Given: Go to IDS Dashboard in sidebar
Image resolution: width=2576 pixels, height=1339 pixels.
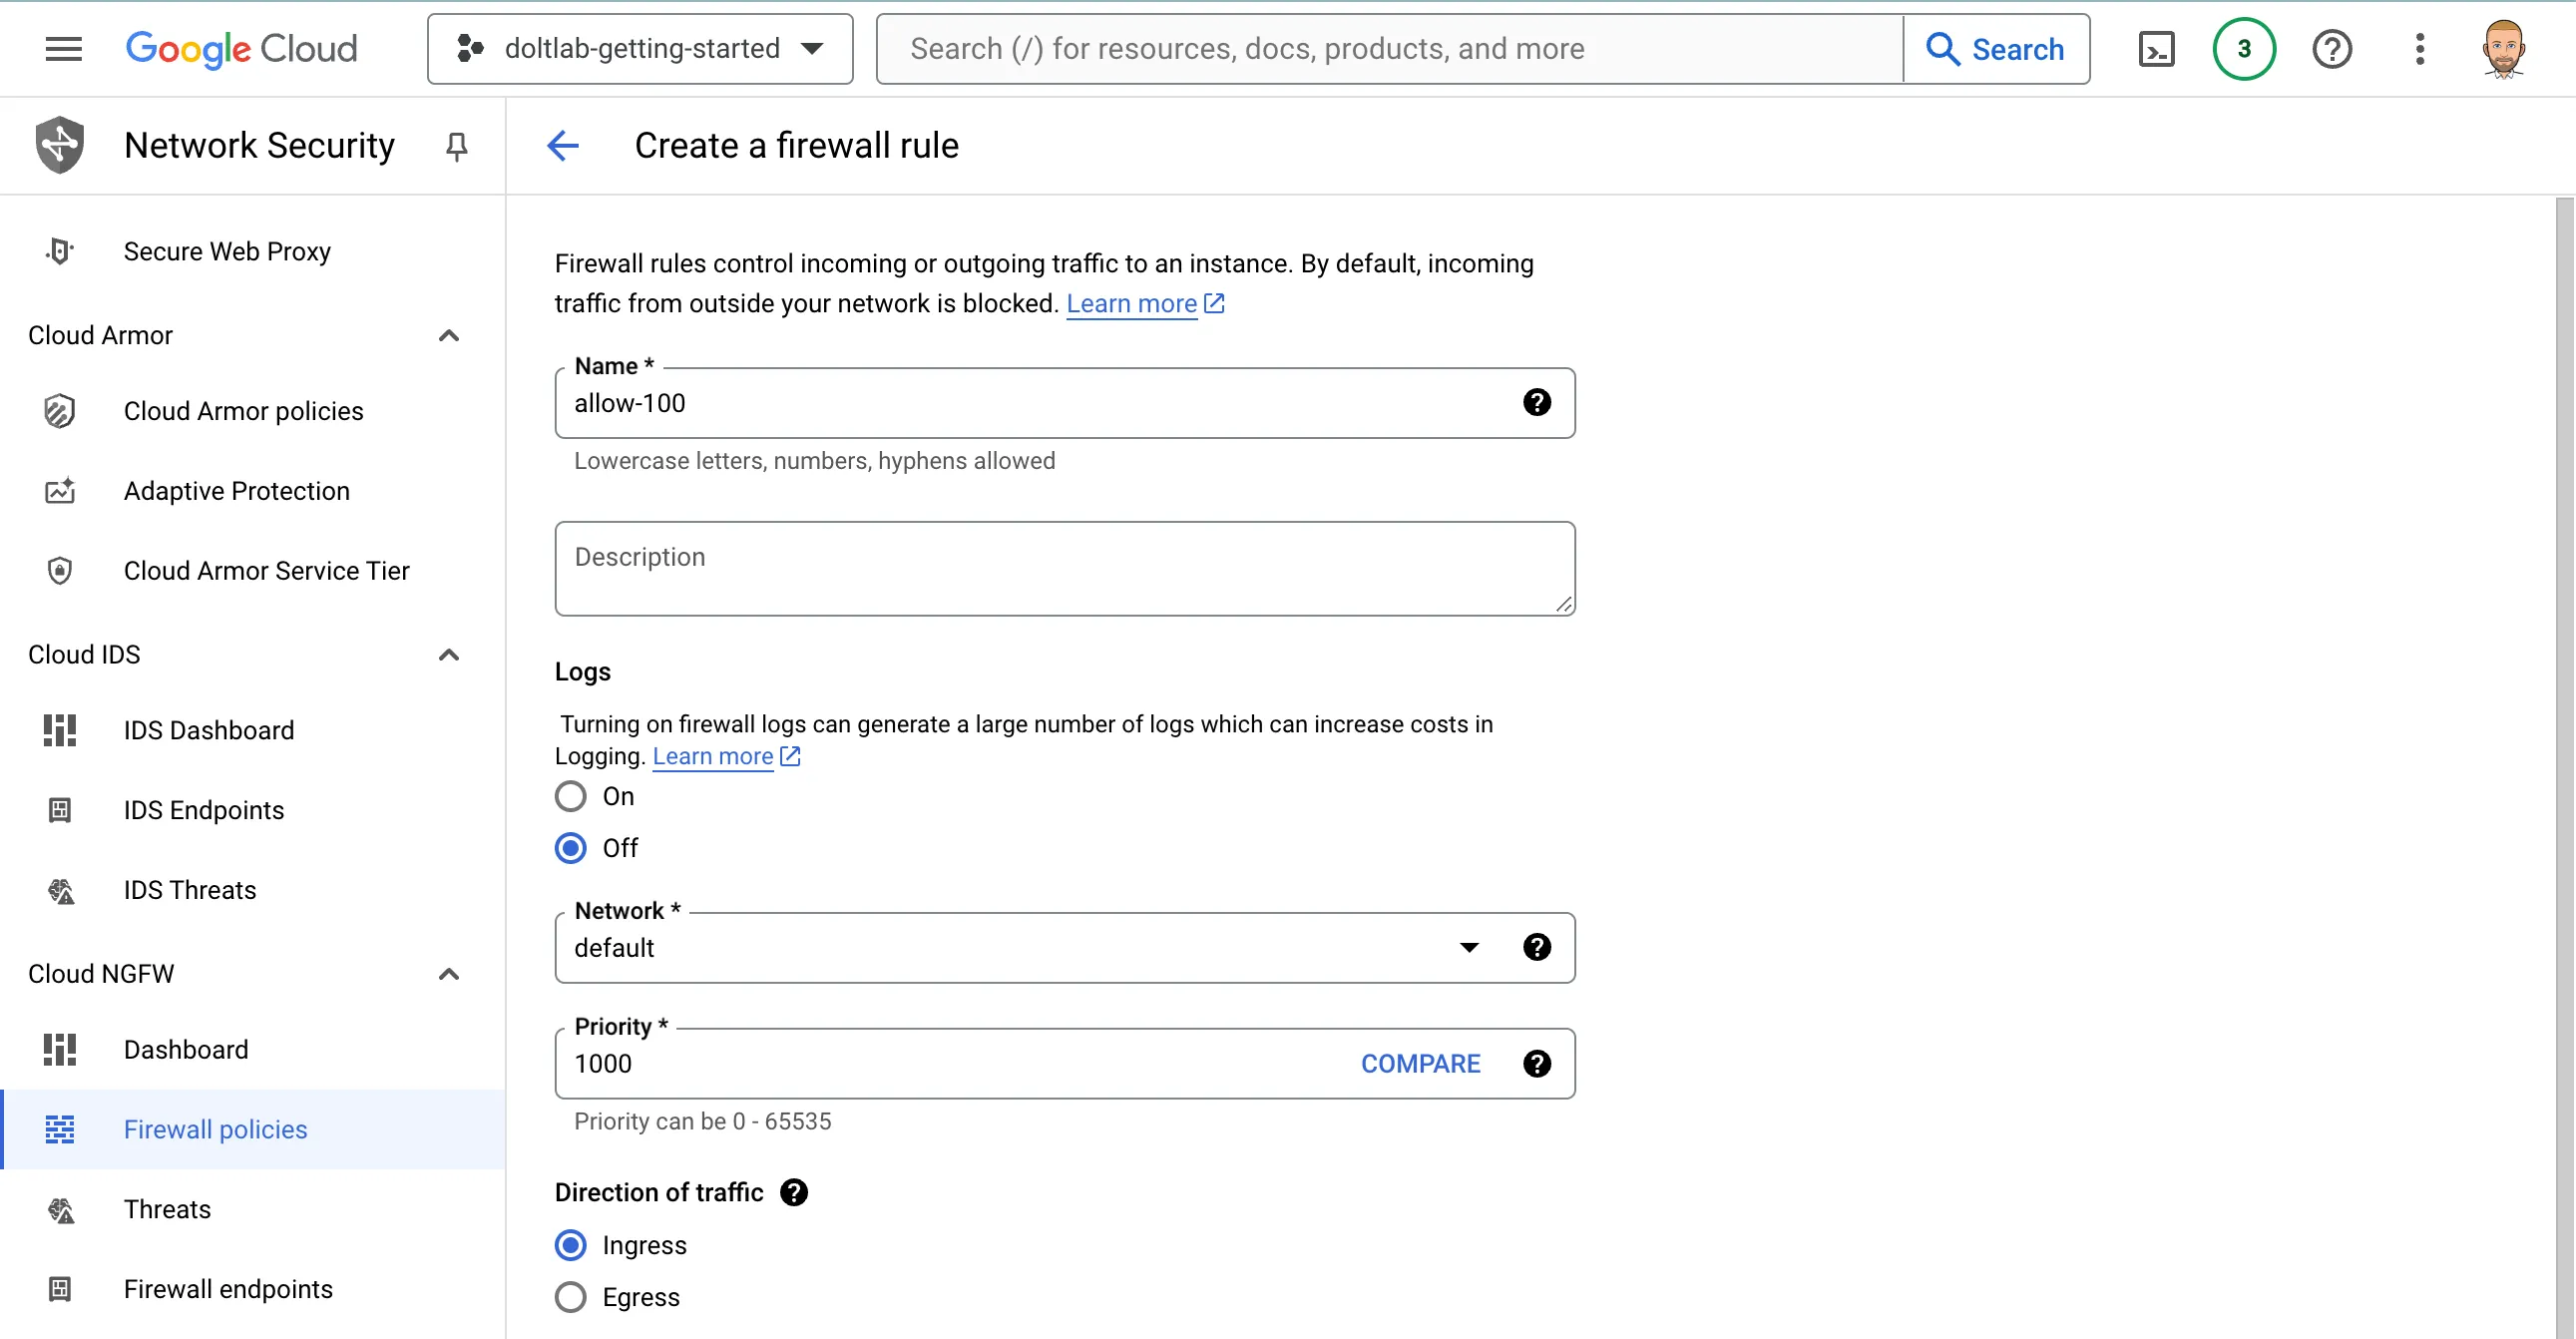Looking at the screenshot, I should tap(209, 730).
